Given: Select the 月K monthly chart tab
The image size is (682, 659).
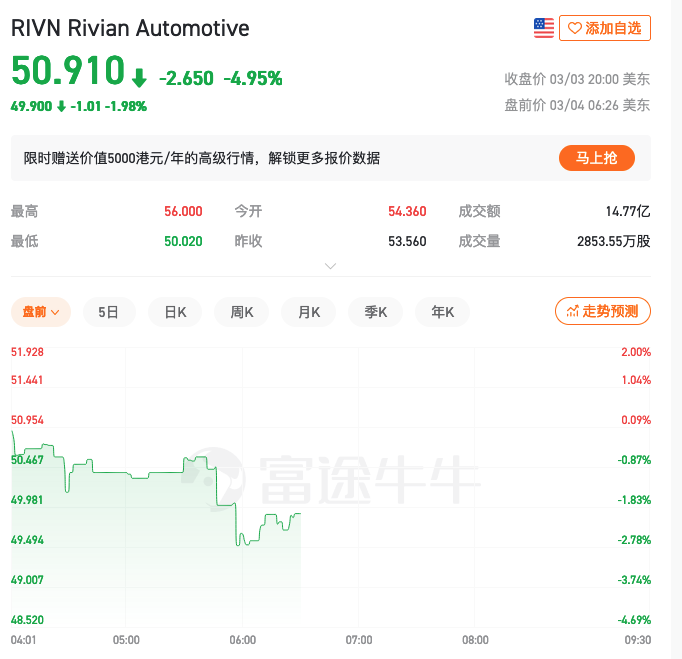Looking at the screenshot, I should pyautogui.click(x=309, y=312).
